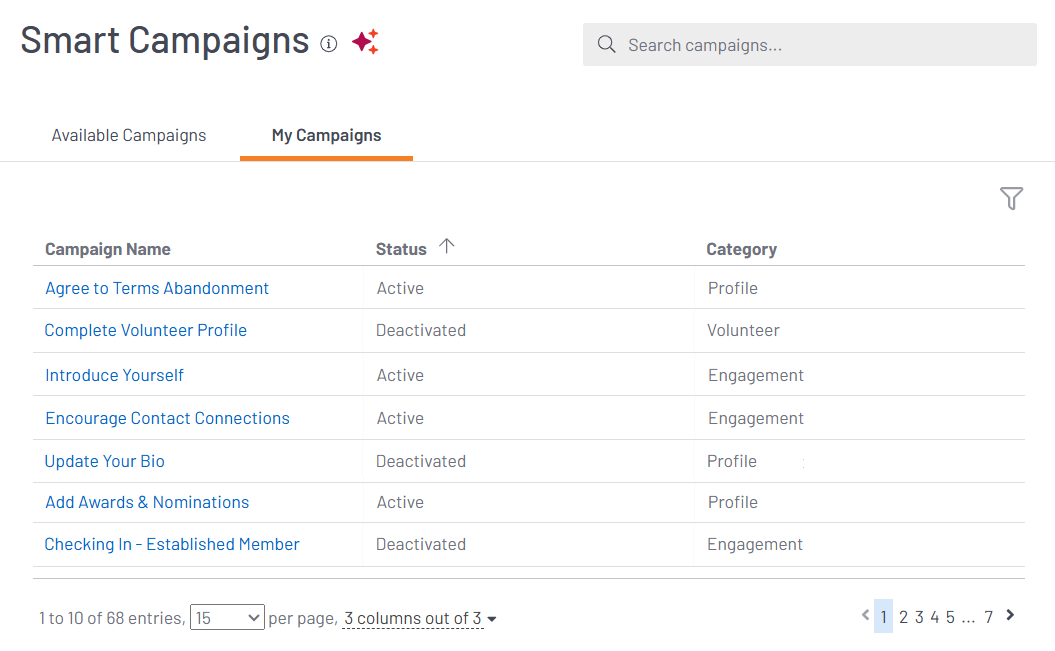
Task: Switch to the Available Campaigns tab
Action: tap(128, 135)
